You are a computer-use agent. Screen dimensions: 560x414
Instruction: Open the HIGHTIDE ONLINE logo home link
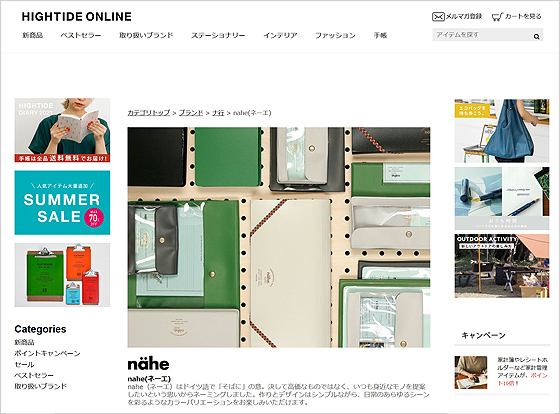76,17
